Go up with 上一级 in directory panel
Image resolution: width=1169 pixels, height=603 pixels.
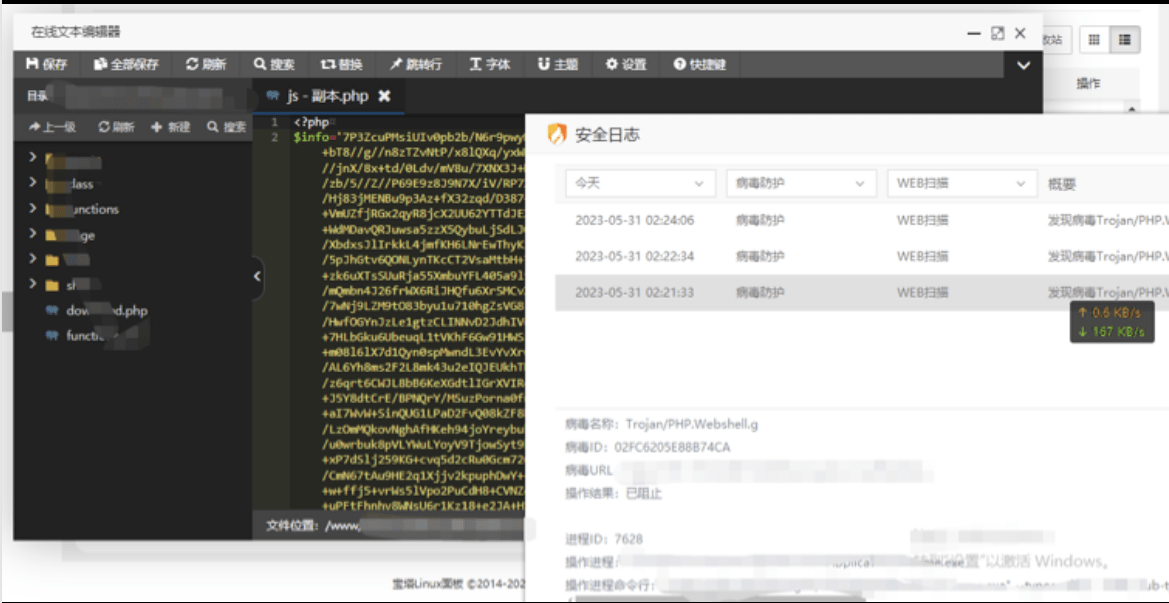tap(52, 127)
